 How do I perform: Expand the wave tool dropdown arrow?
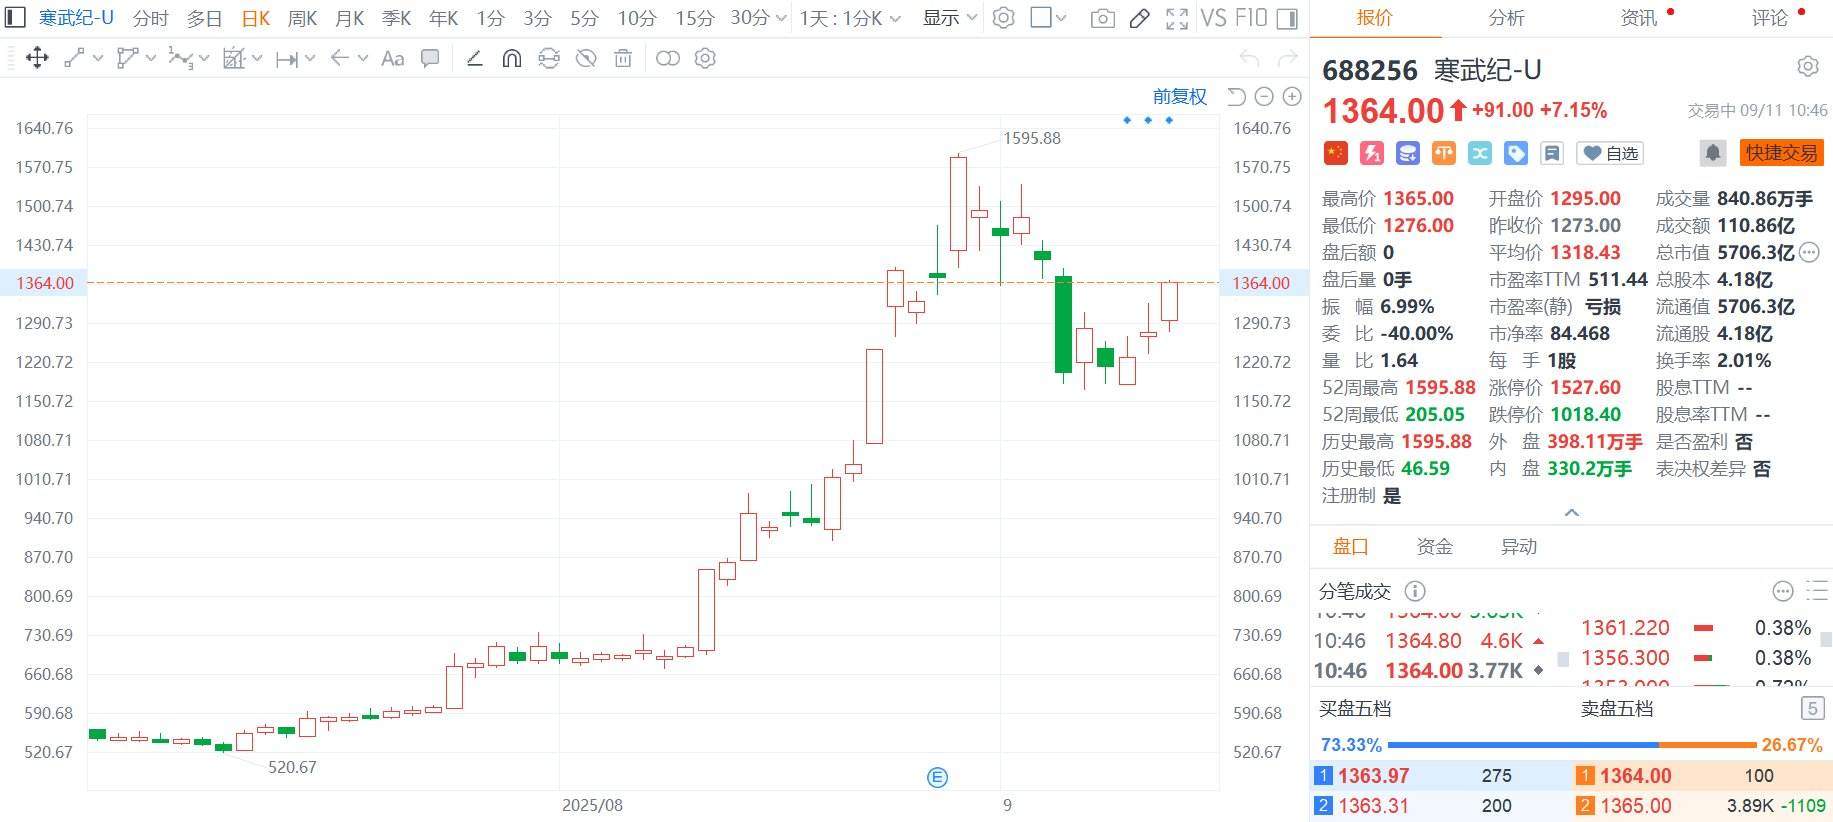(x=204, y=58)
